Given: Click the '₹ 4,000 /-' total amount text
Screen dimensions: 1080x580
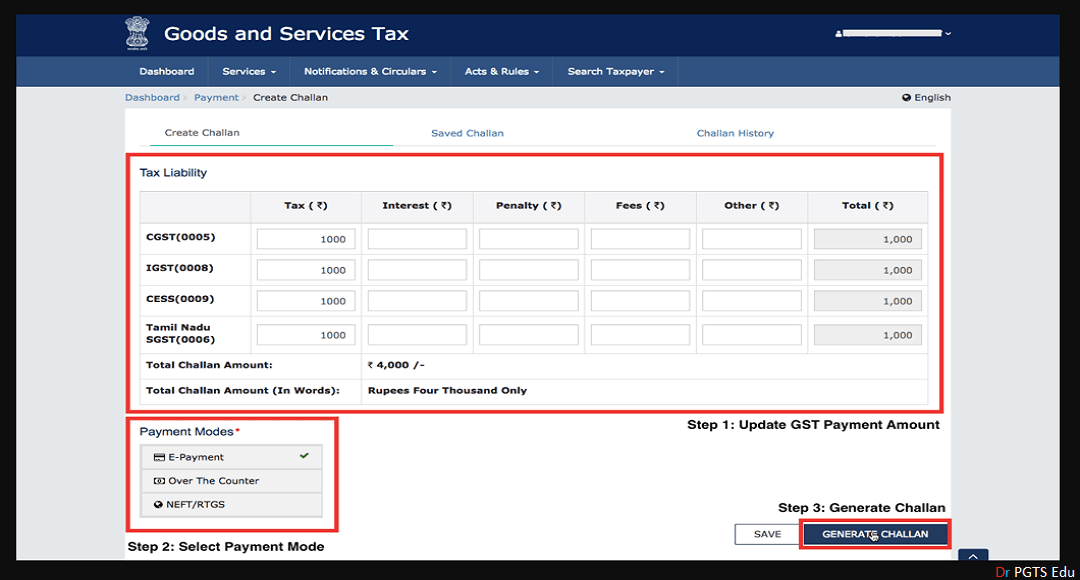Looking at the screenshot, I should click(x=396, y=365).
